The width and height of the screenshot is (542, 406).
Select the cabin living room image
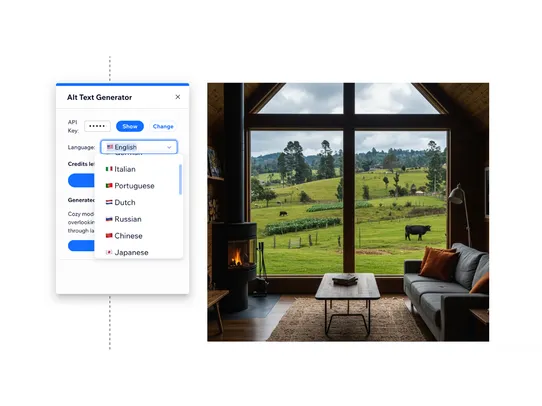click(x=348, y=212)
